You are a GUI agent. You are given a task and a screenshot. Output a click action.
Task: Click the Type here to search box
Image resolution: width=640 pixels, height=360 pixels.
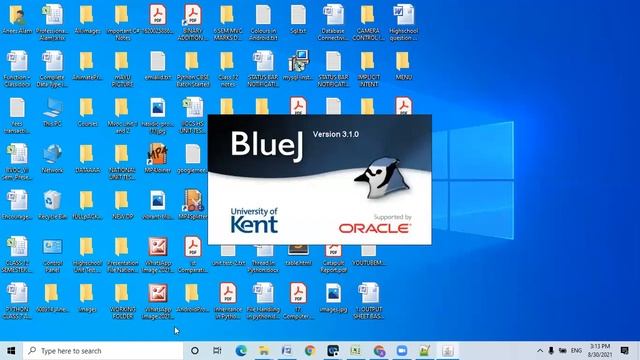[103, 351]
